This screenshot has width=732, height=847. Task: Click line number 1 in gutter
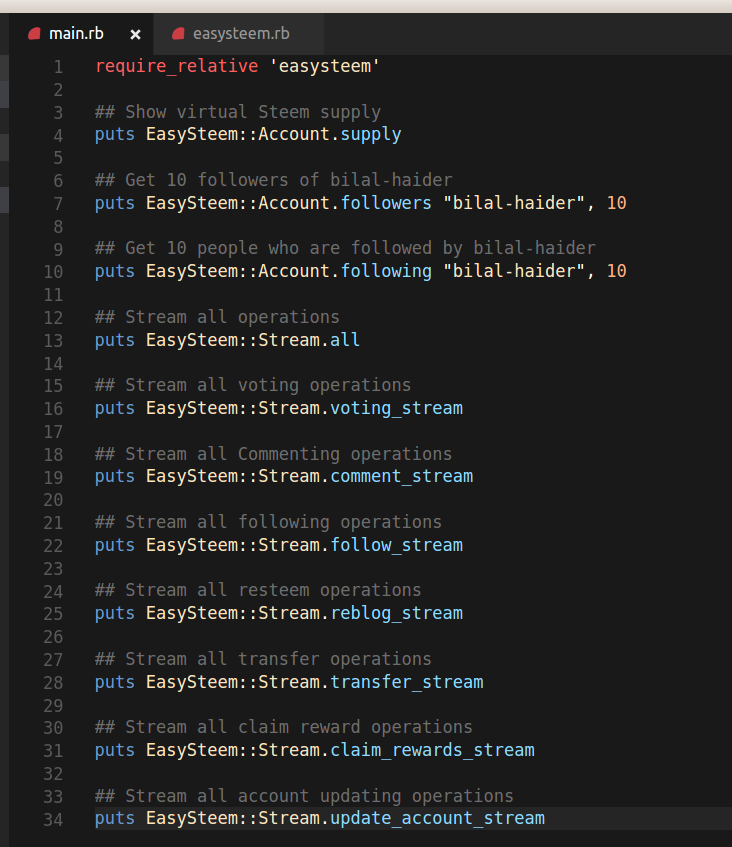click(58, 67)
